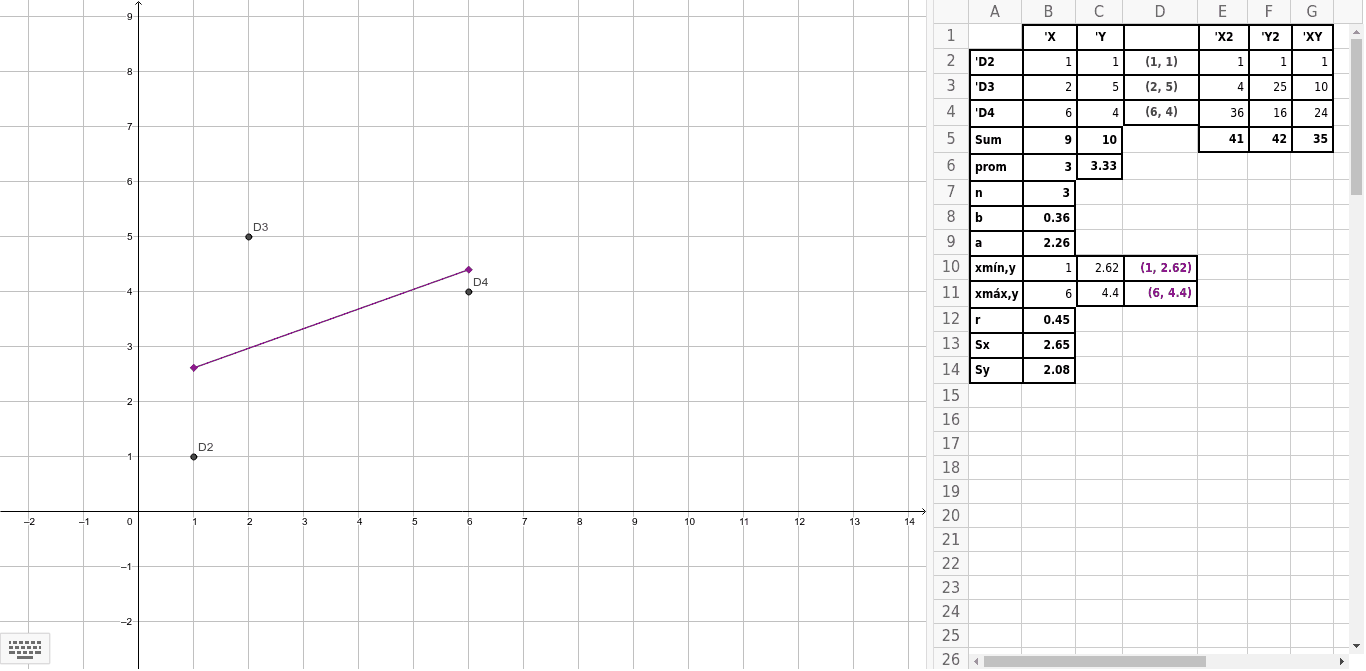Image resolution: width=1366 pixels, height=671 pixels.
Task: Select the 'XY header cell
Action: click(1312, 37)
